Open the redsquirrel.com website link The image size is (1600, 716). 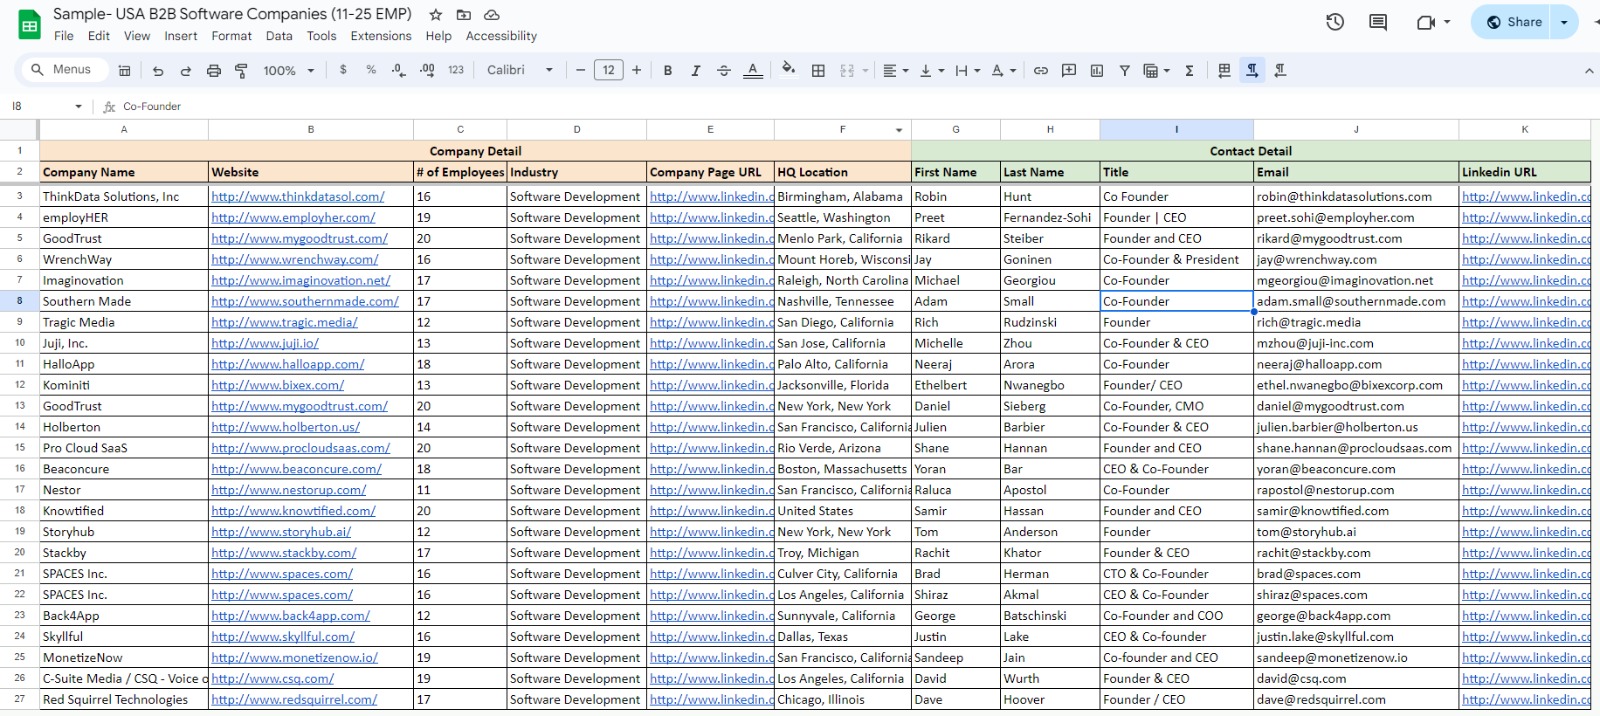294,700
